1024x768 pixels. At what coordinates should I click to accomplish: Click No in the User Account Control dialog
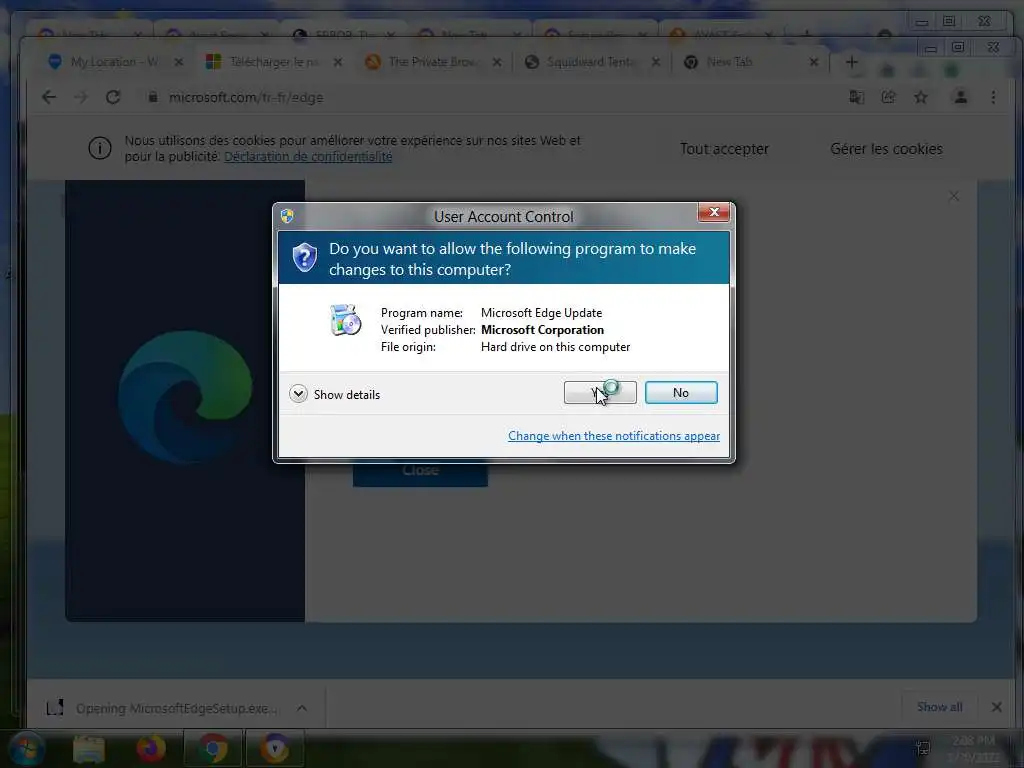click(681, 392)
